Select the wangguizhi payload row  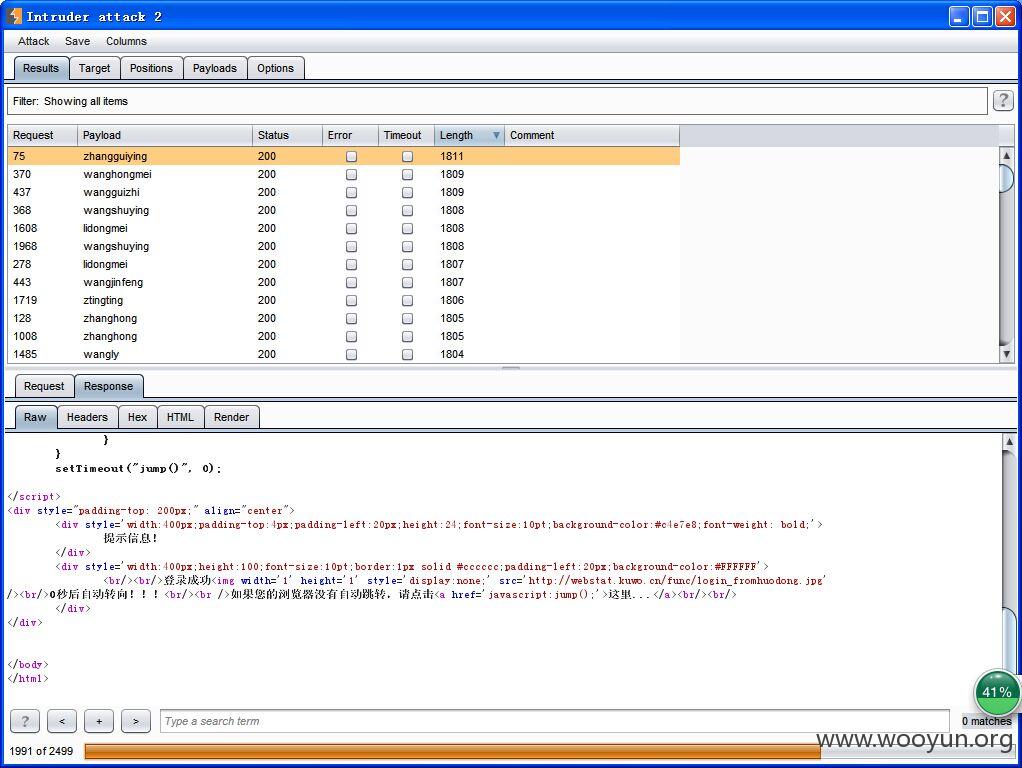pos(343,192)
